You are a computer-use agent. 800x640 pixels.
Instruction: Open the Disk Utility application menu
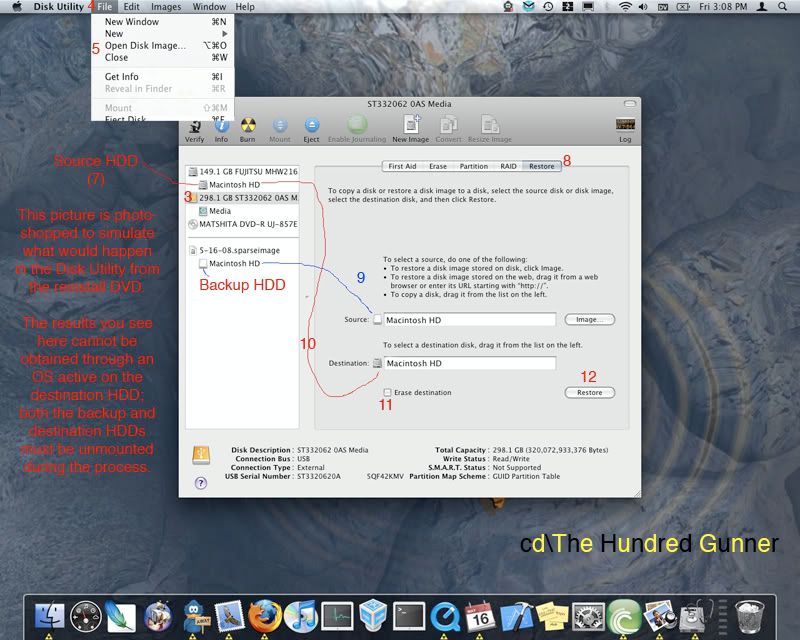point(58,7)
